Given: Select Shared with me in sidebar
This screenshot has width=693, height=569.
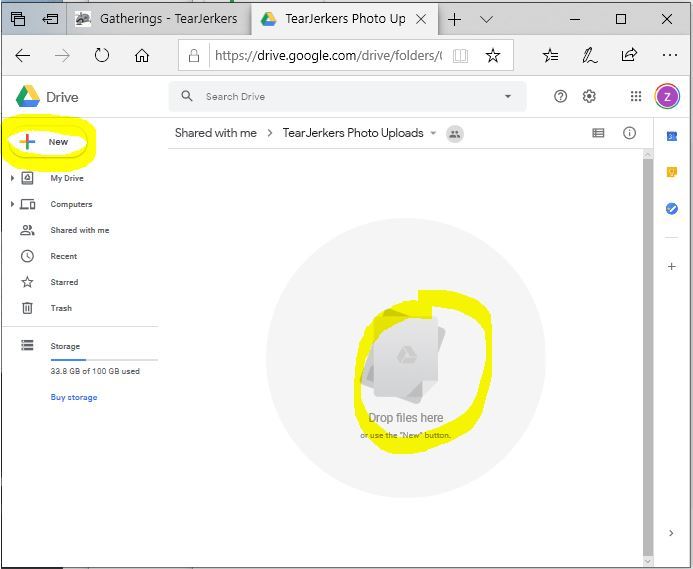Looking at the screenshot, I should [79, 230].
